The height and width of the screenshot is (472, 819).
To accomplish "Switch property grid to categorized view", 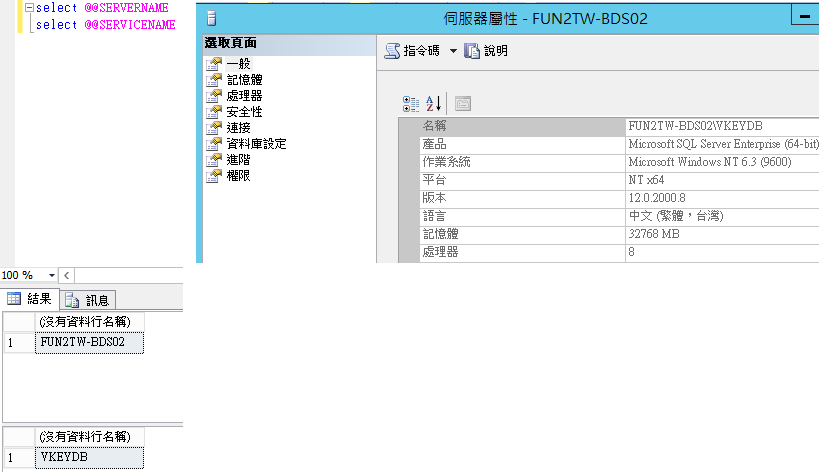I will pyautogui.click(x=411, y=104).
